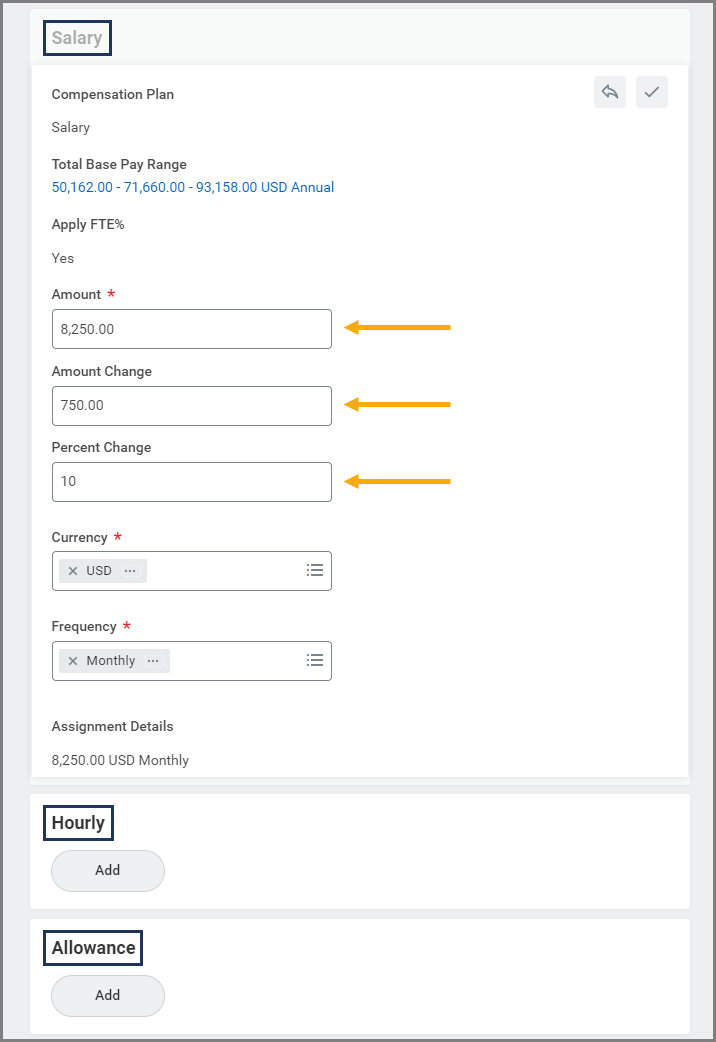Remove Monthly using its X icon
Image resolution: width=716 pixels, height=1042 pixels.
tap(72, 661)
